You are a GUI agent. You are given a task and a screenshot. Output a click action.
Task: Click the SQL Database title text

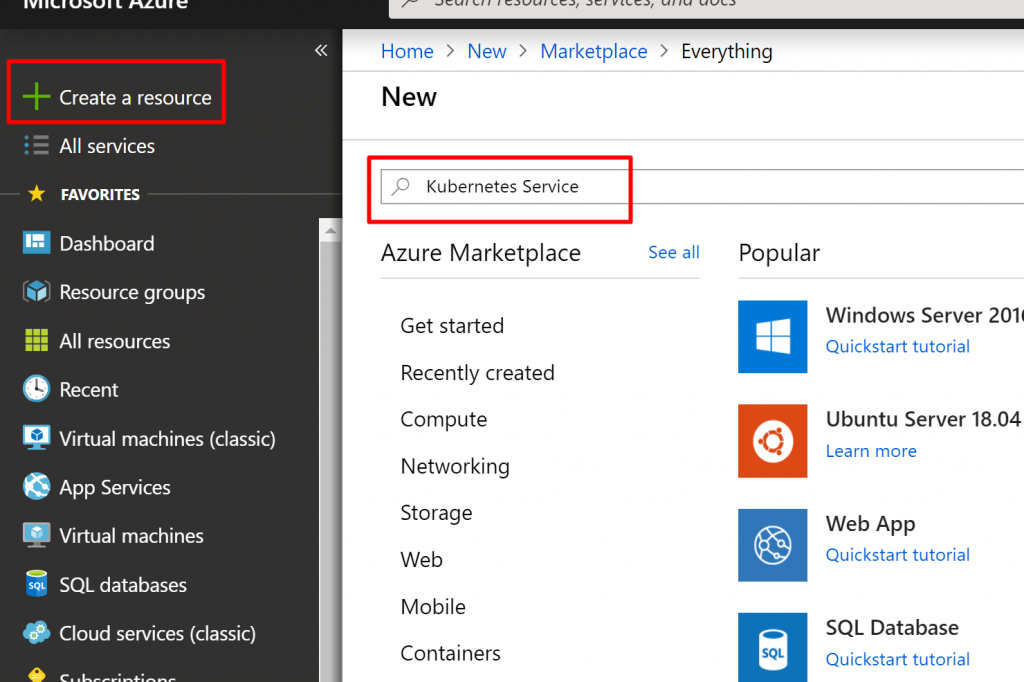(891, 627)
